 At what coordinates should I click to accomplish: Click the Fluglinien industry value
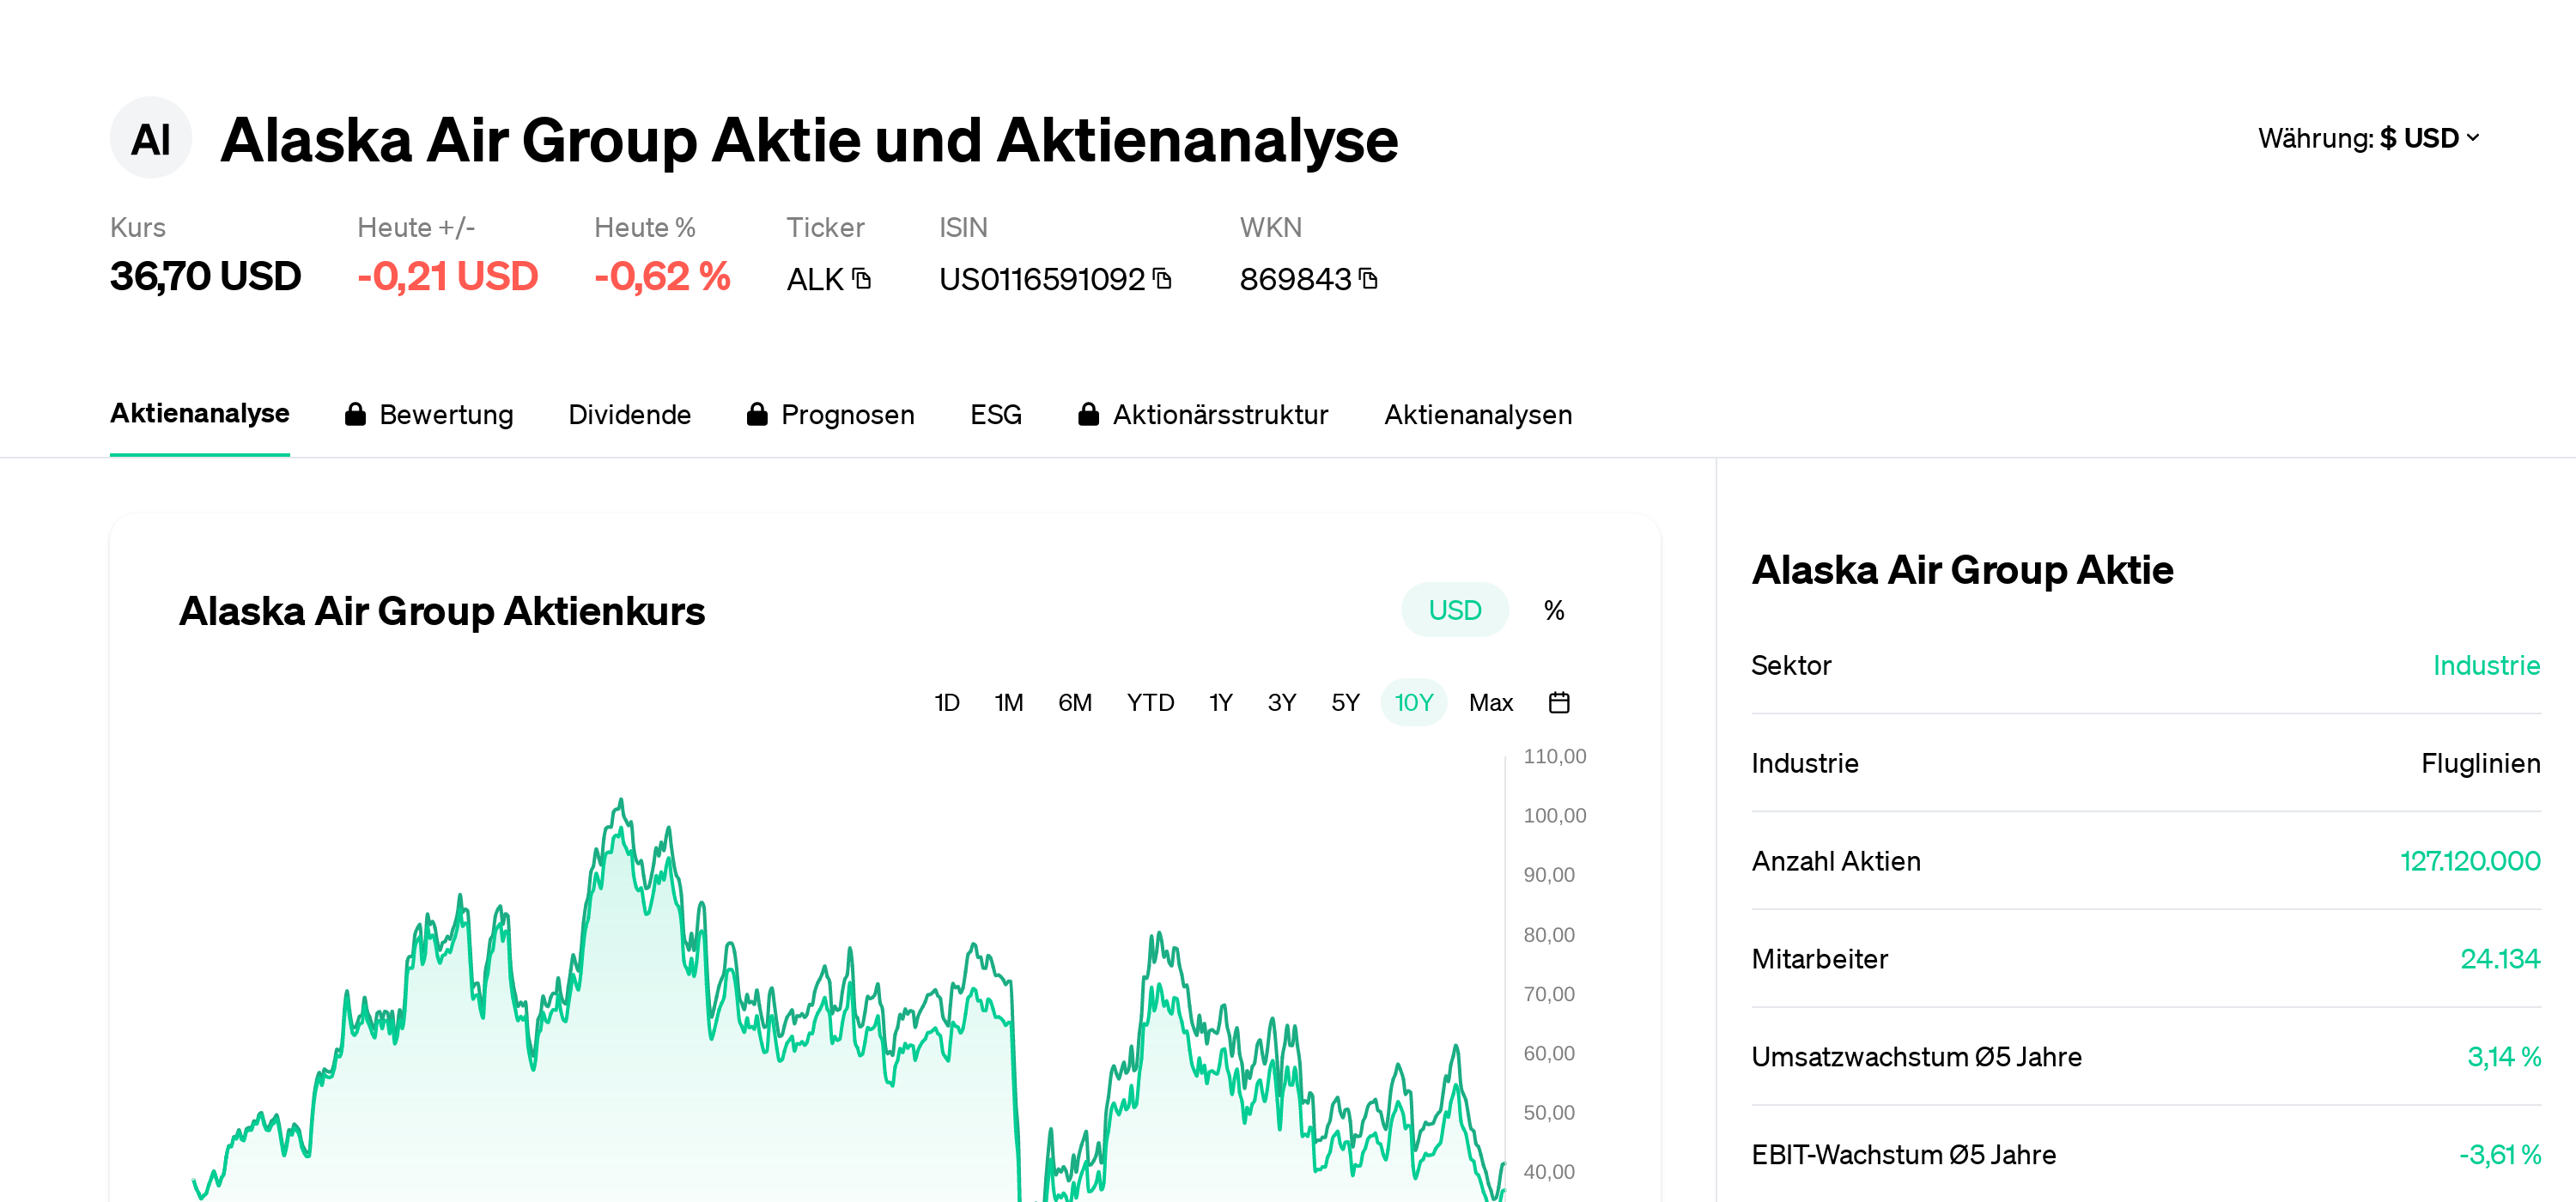pyautogui.click(x=2481, y=764)
